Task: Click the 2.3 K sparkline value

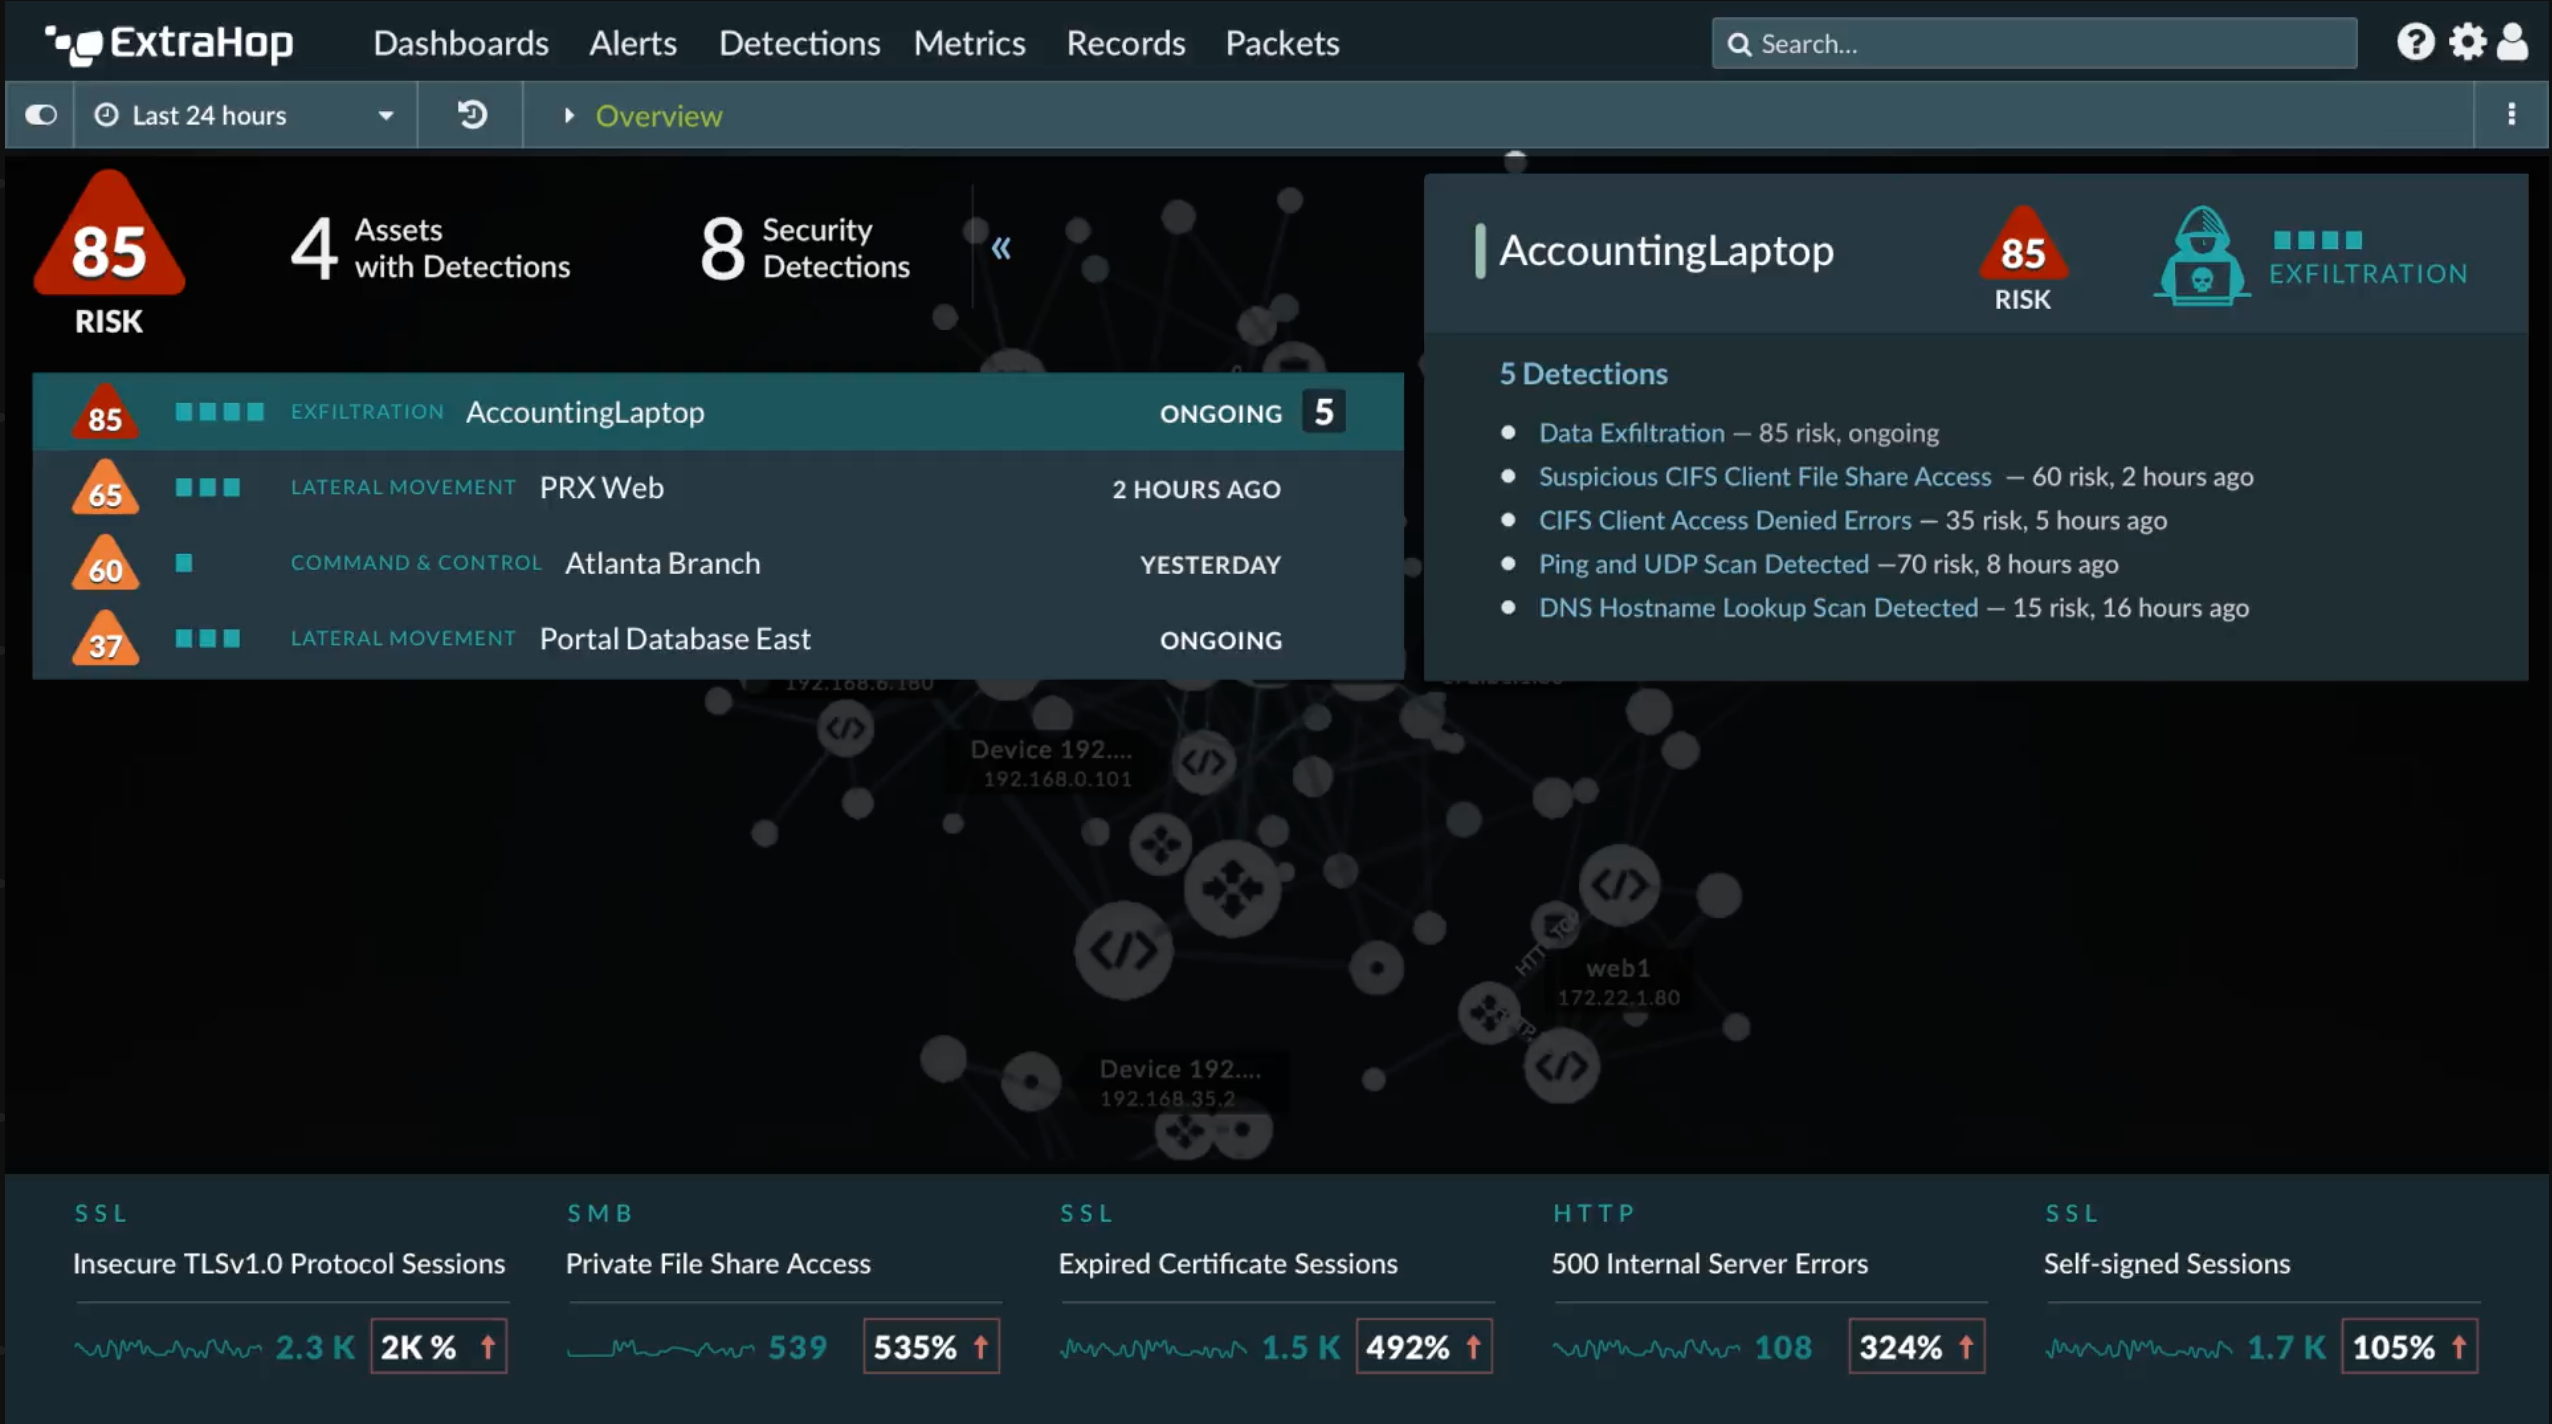Action: click(315, 1348)
